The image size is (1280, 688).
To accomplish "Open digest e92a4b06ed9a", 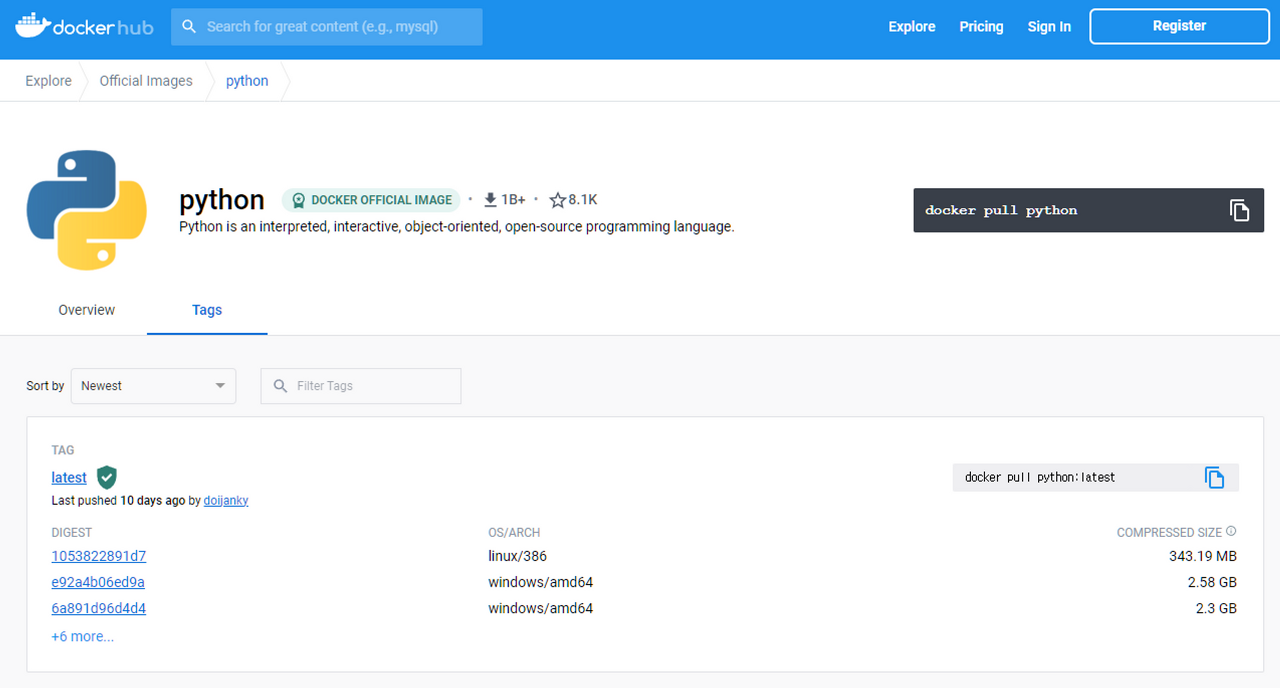I will (x=98, y=582).
